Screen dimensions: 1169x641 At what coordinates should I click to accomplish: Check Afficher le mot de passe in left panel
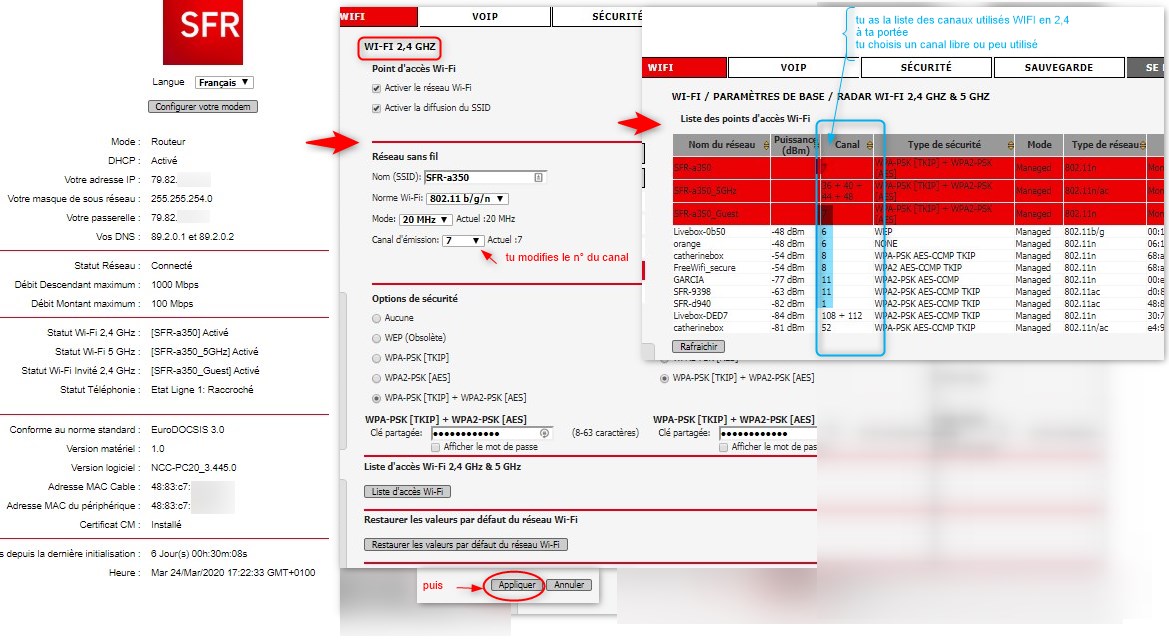click(435, 447)
